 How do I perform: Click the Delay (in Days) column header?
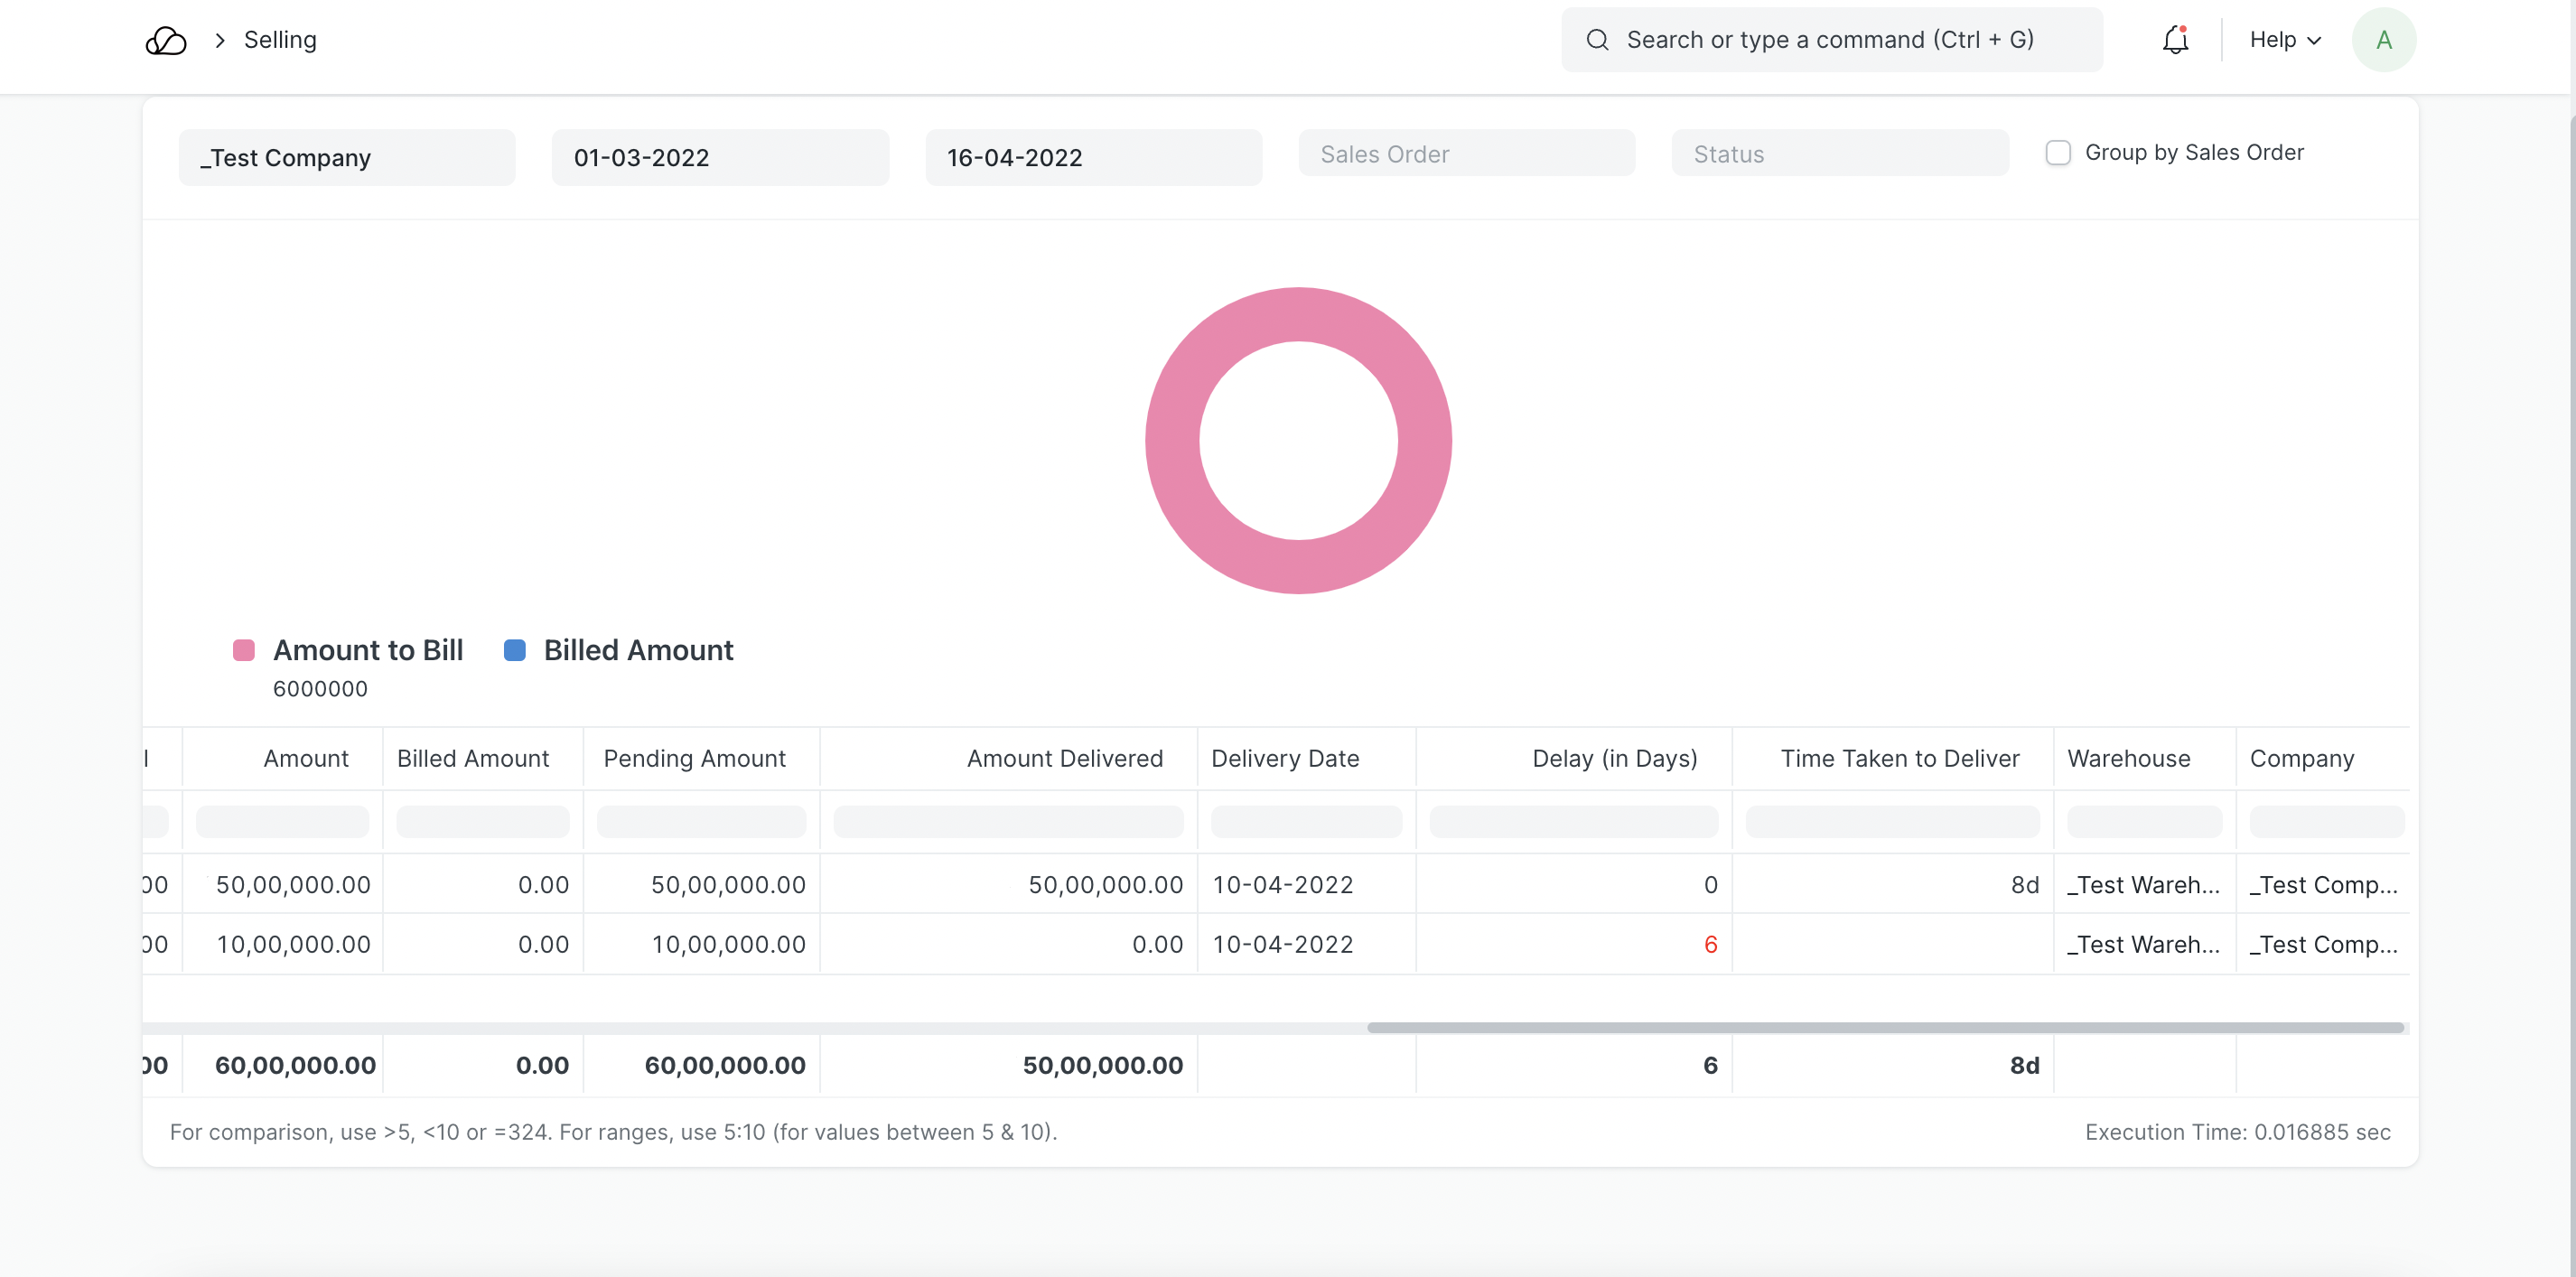click(1614, 758)
